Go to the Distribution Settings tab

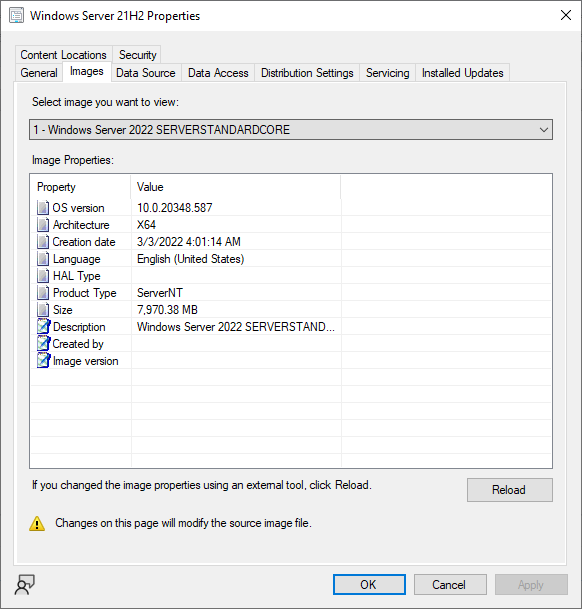pos(307,73)
